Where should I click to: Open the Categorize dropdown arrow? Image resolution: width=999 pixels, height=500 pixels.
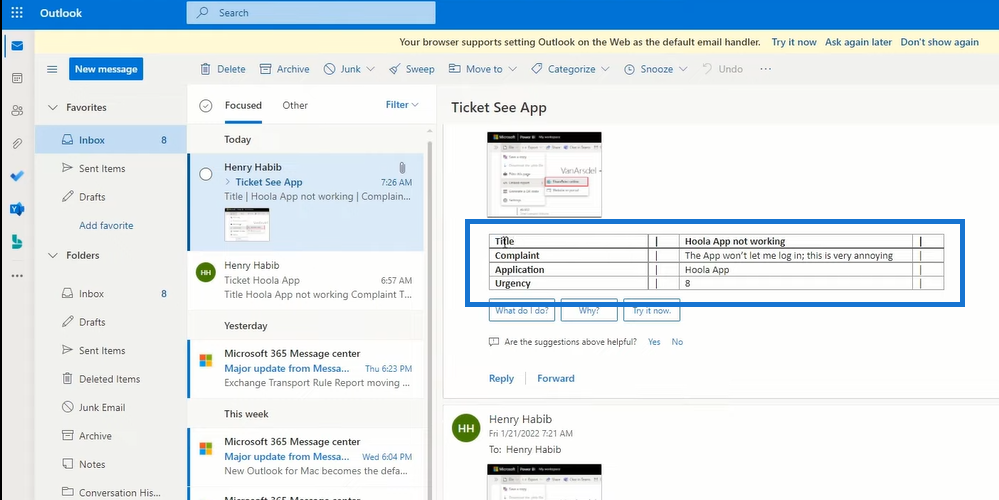tap(605, 69)
